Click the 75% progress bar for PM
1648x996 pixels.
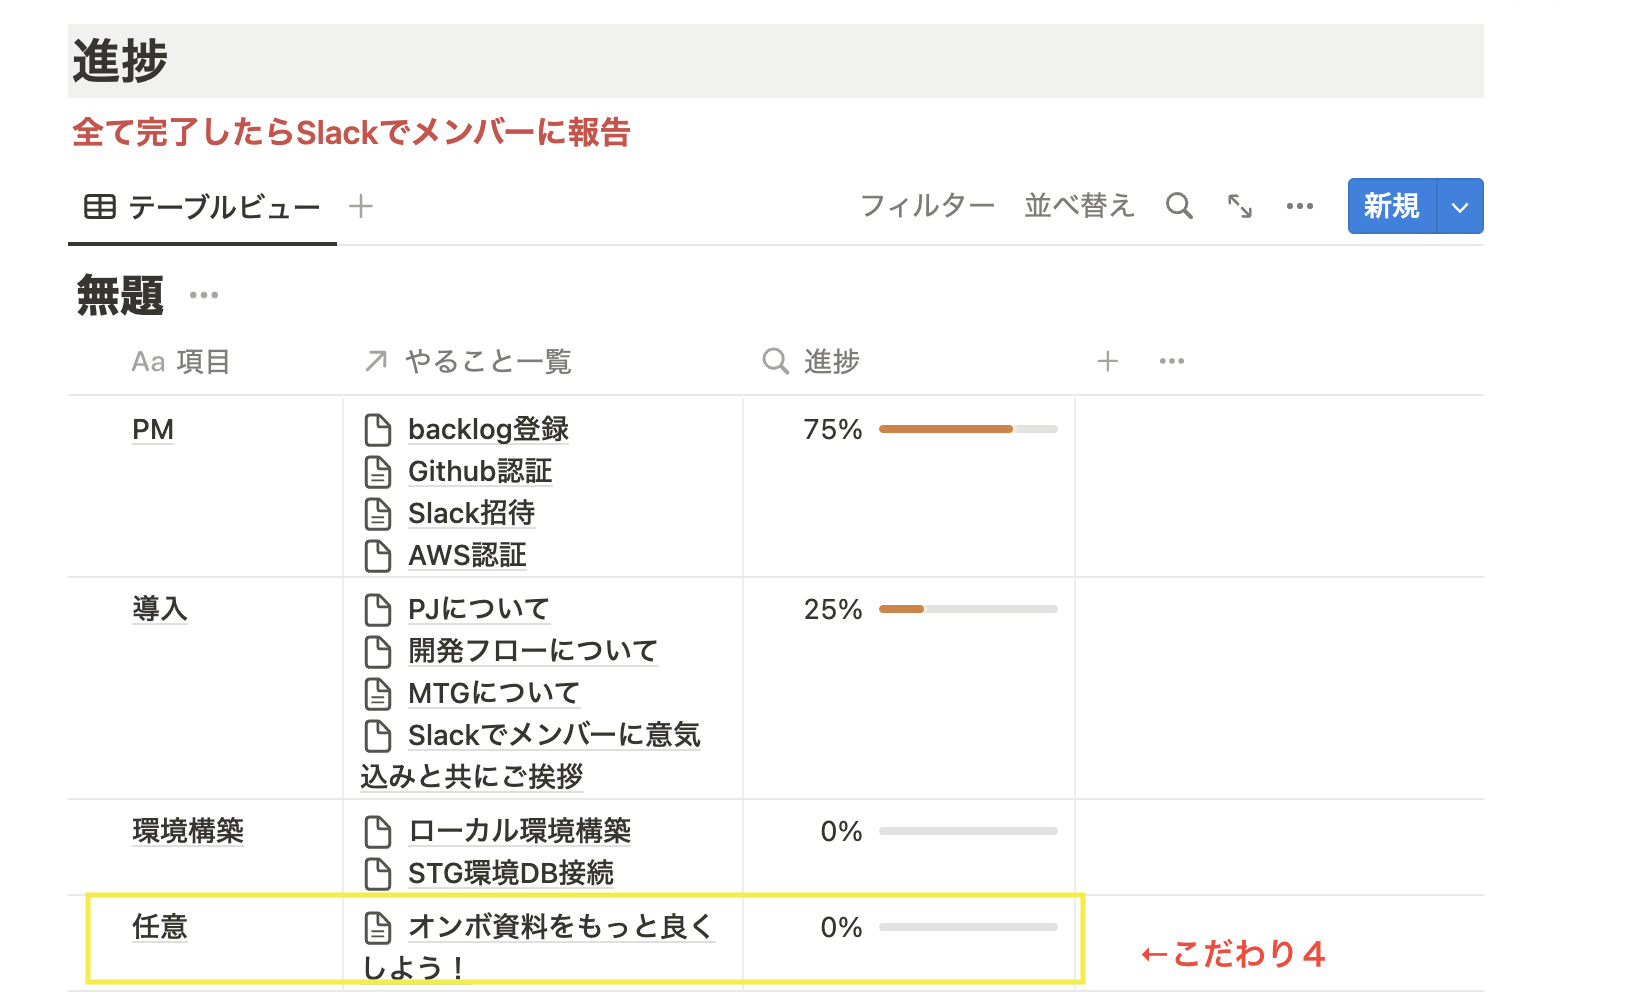967,429
